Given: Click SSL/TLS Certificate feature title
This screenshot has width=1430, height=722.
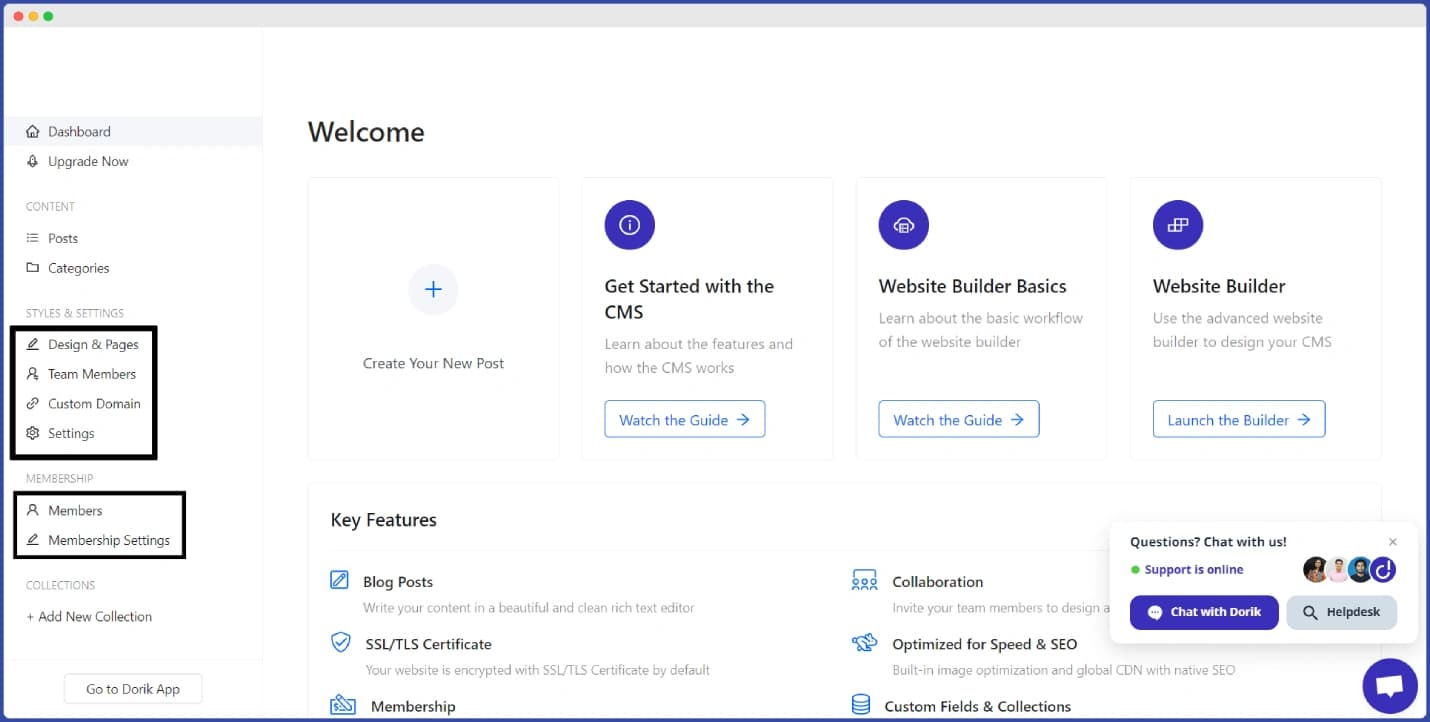Looking at the screenshot, I should point(429,644).
